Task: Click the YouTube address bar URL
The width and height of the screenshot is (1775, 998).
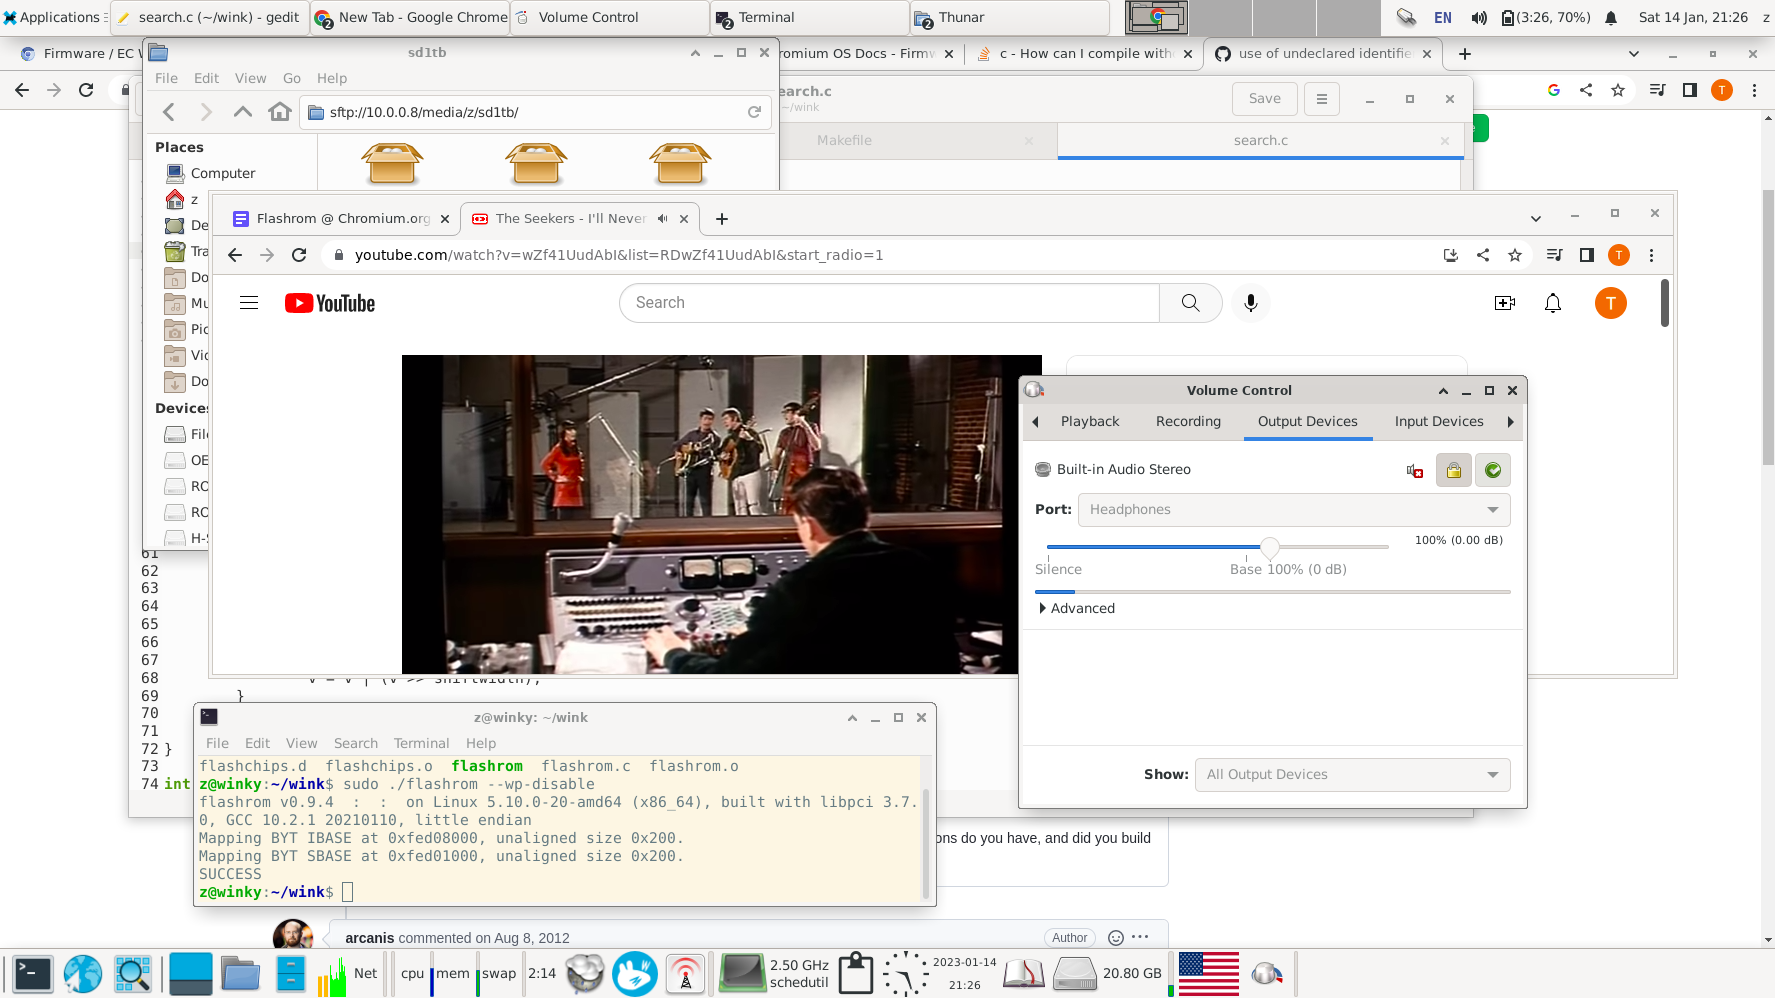Action: pos(619,255)
